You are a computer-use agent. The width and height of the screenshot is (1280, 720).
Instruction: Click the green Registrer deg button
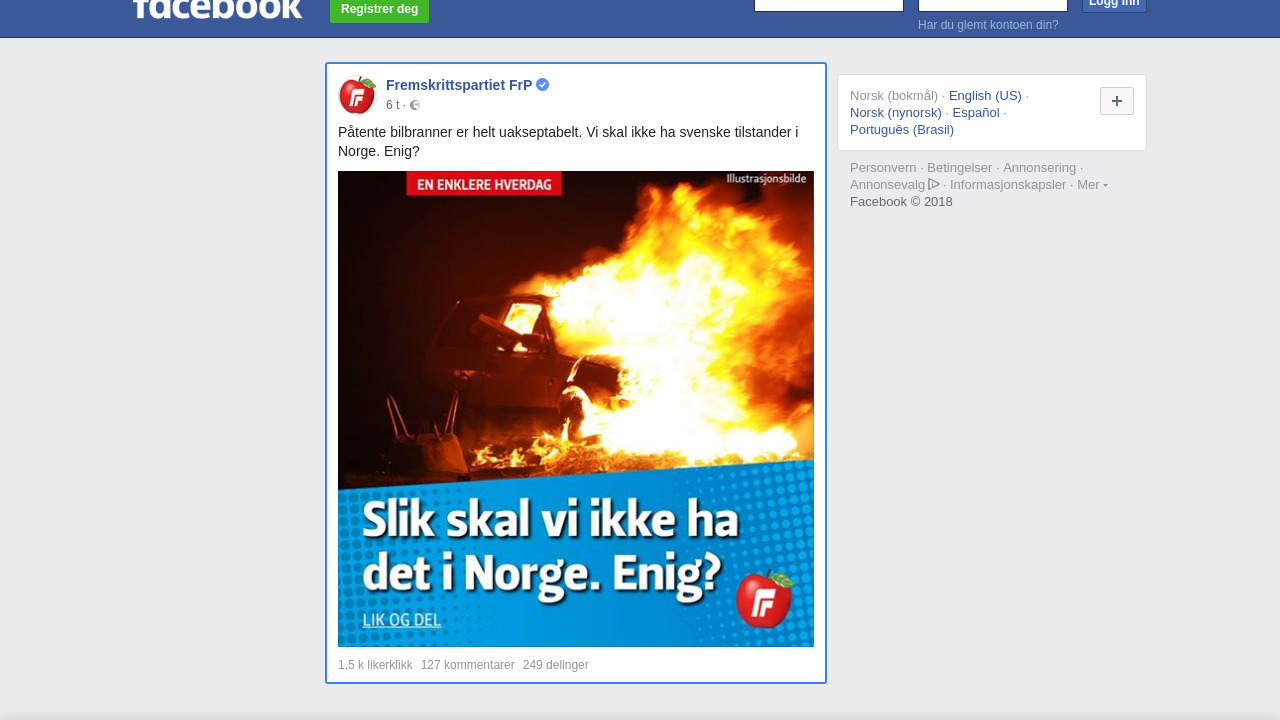click(379, 10)
